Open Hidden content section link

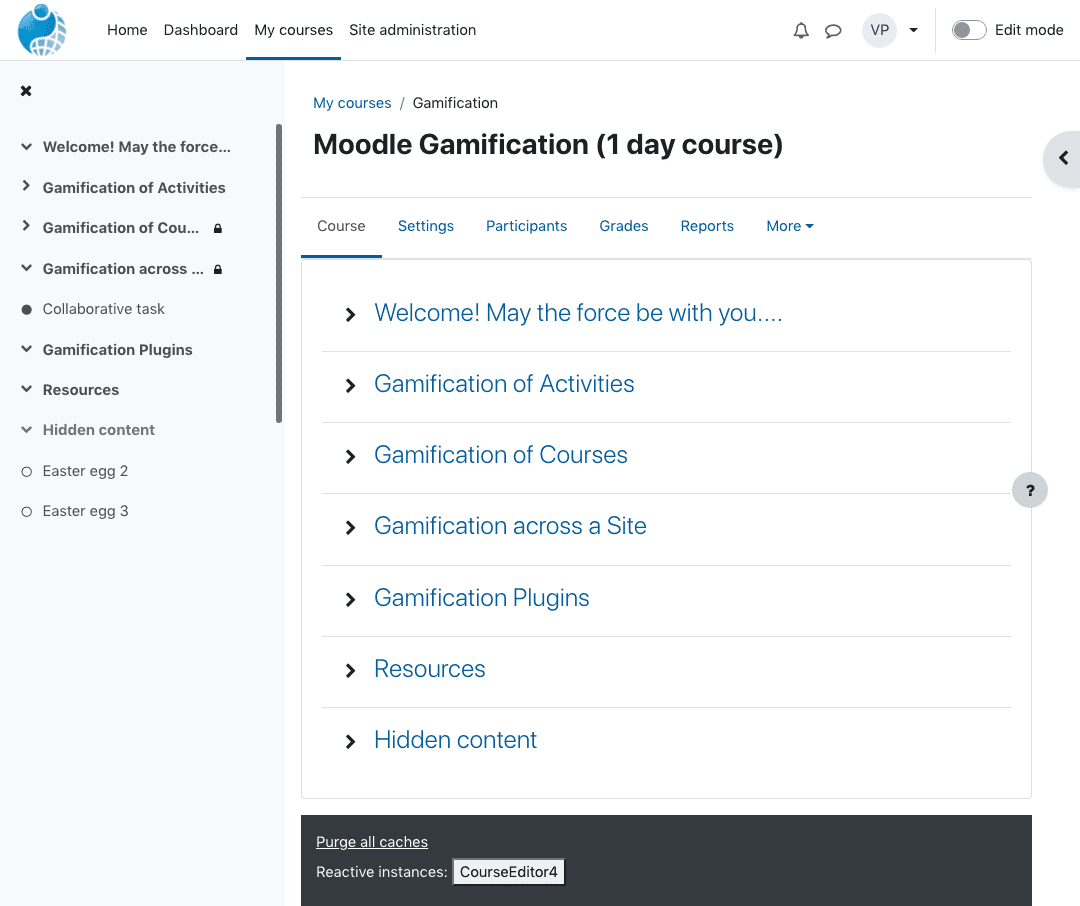[455, 739]
